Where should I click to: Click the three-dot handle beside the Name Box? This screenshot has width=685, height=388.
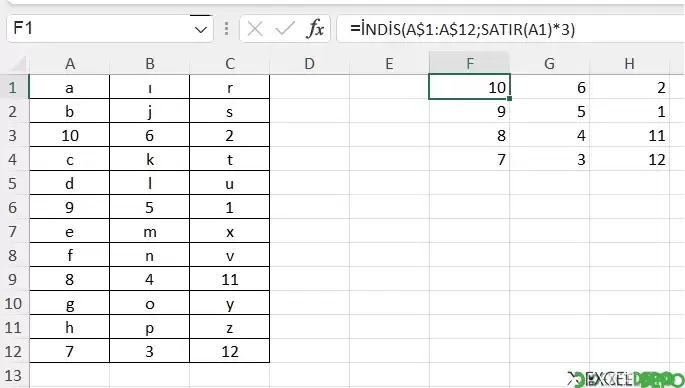pos(226,29)
